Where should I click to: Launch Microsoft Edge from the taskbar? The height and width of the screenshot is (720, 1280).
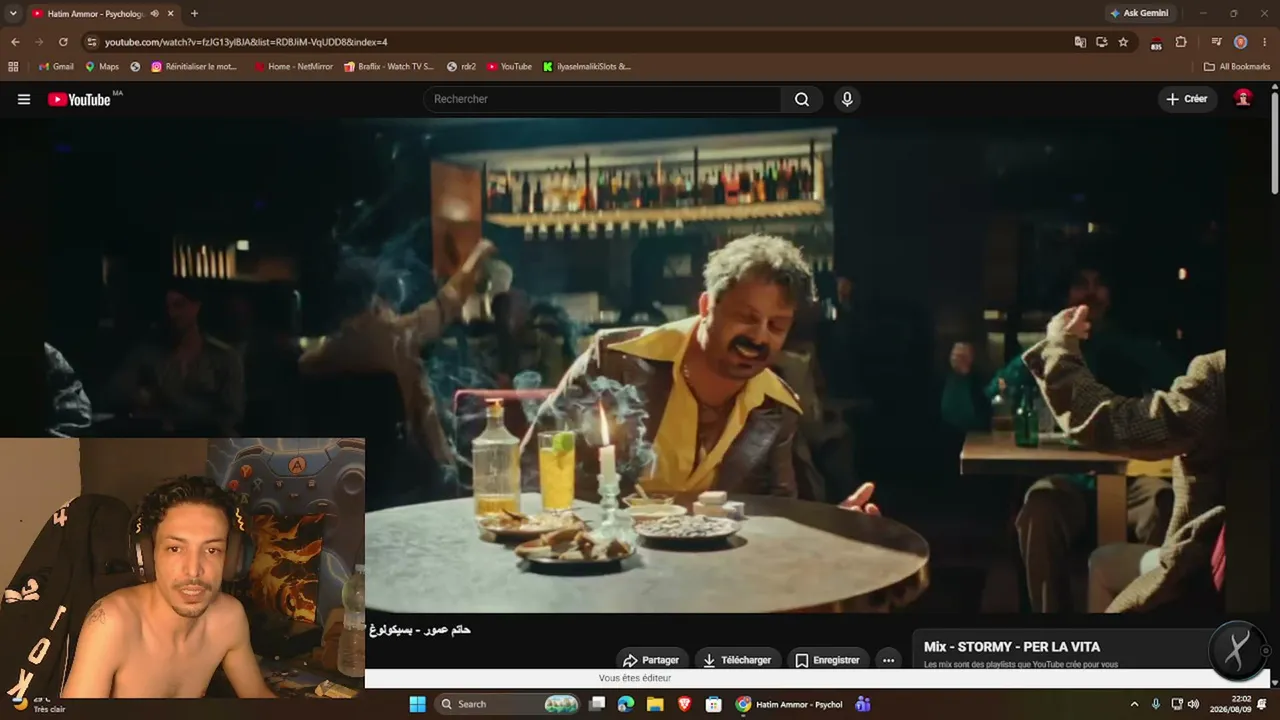(626, 704)
